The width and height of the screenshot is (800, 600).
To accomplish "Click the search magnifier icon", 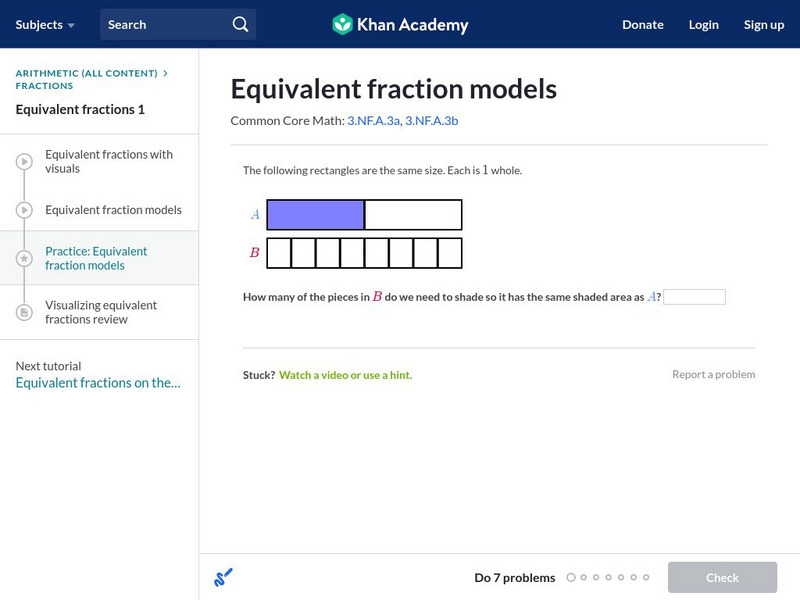I will tap(240, 24).
